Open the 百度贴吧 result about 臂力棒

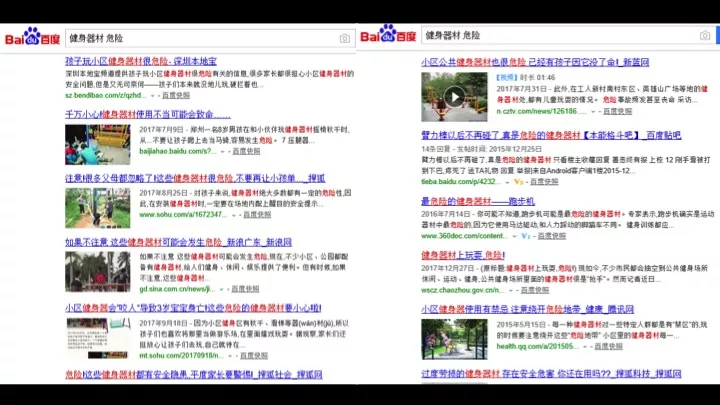551,135
